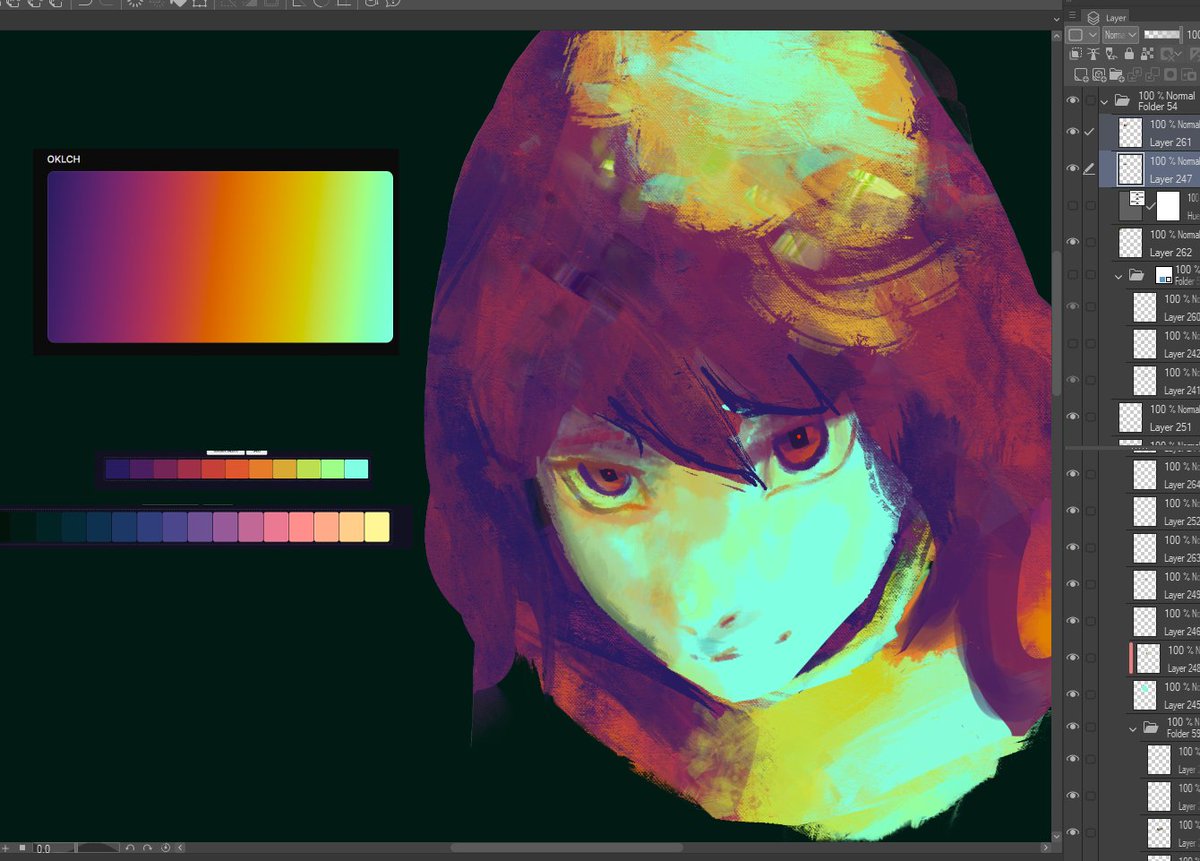Toggle visibility of Layer 251
Screen dimensions: 1200x861
point(1073,417)
